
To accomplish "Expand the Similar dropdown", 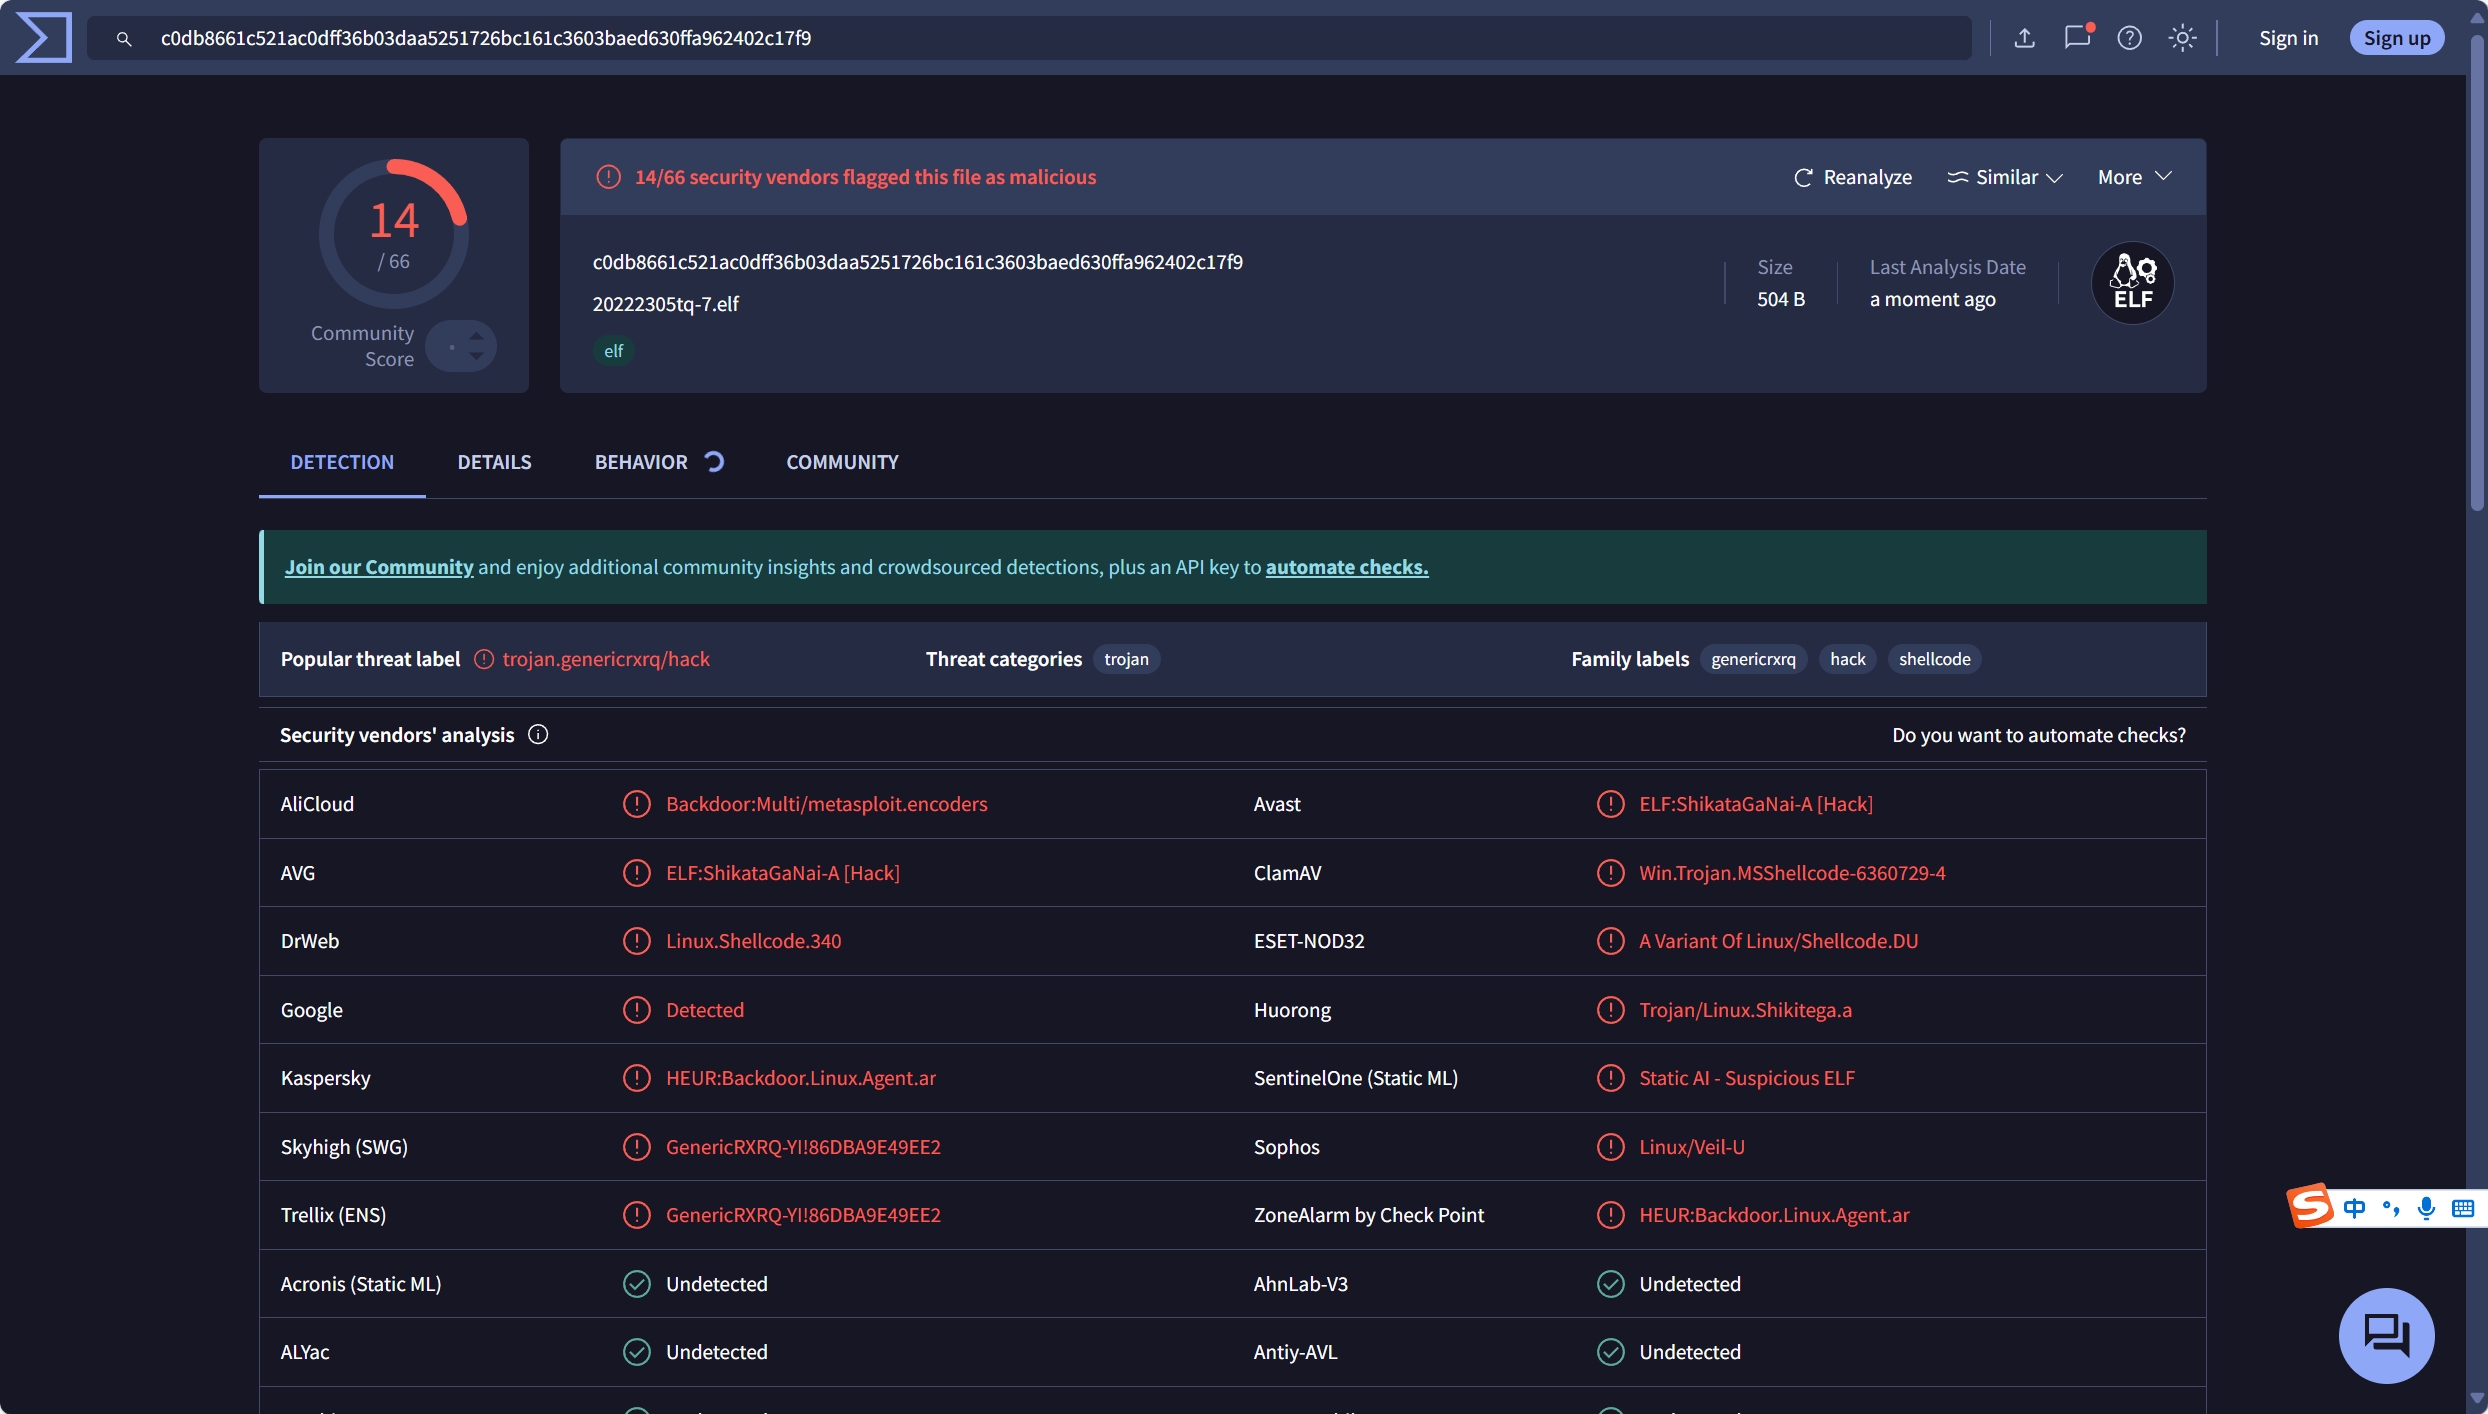I will [2005, 177].
